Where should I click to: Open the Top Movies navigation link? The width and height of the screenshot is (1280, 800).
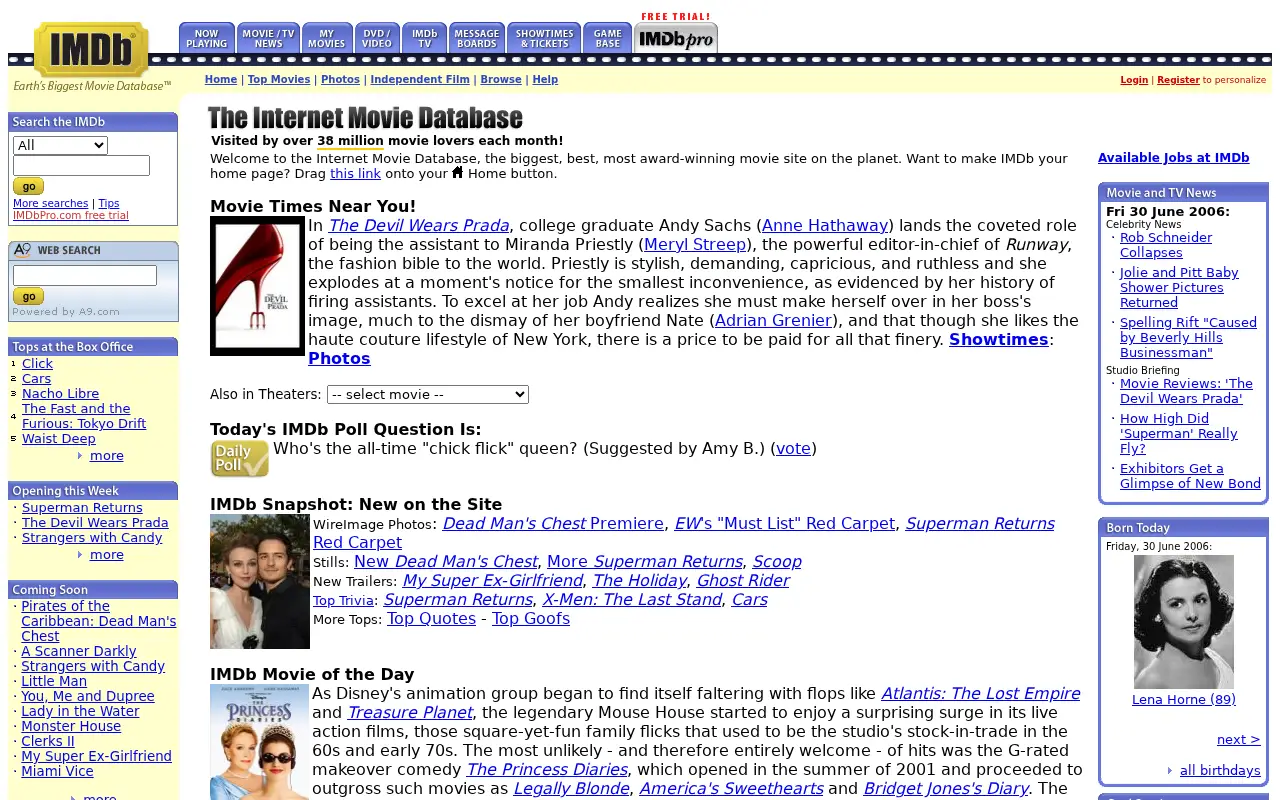[x=279, y=80]
